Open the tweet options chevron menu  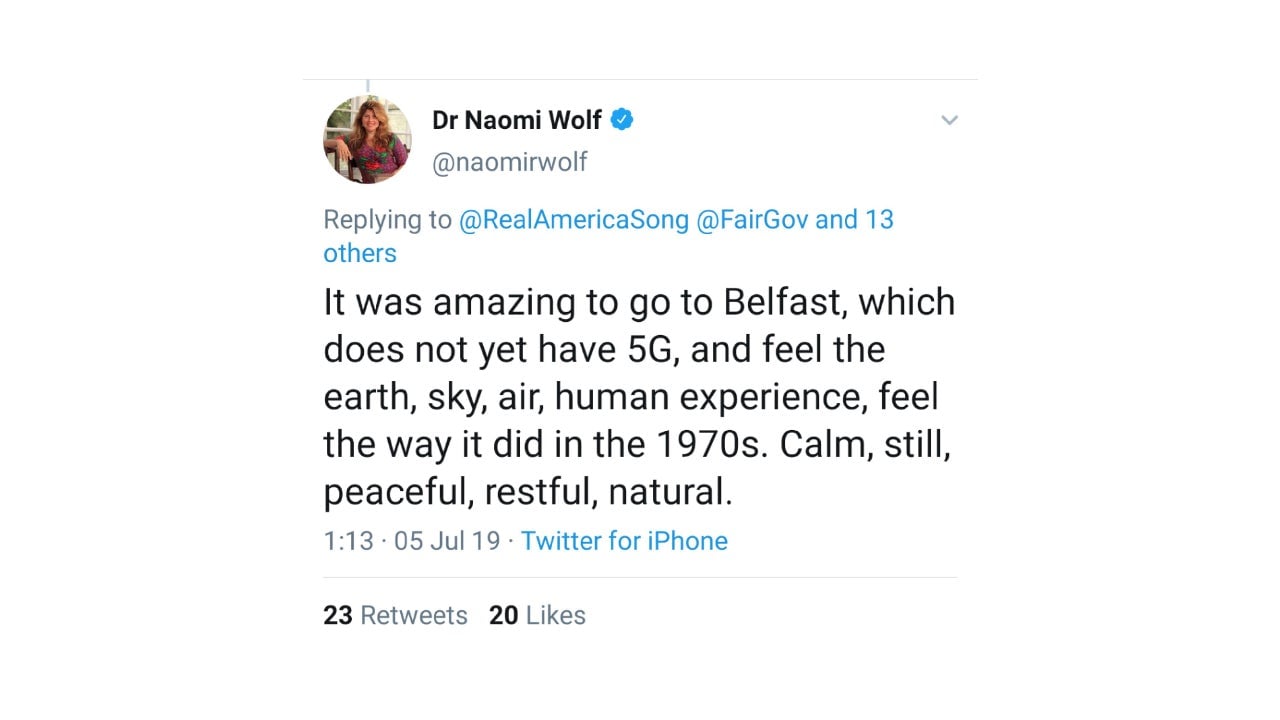tap(949, 121)
